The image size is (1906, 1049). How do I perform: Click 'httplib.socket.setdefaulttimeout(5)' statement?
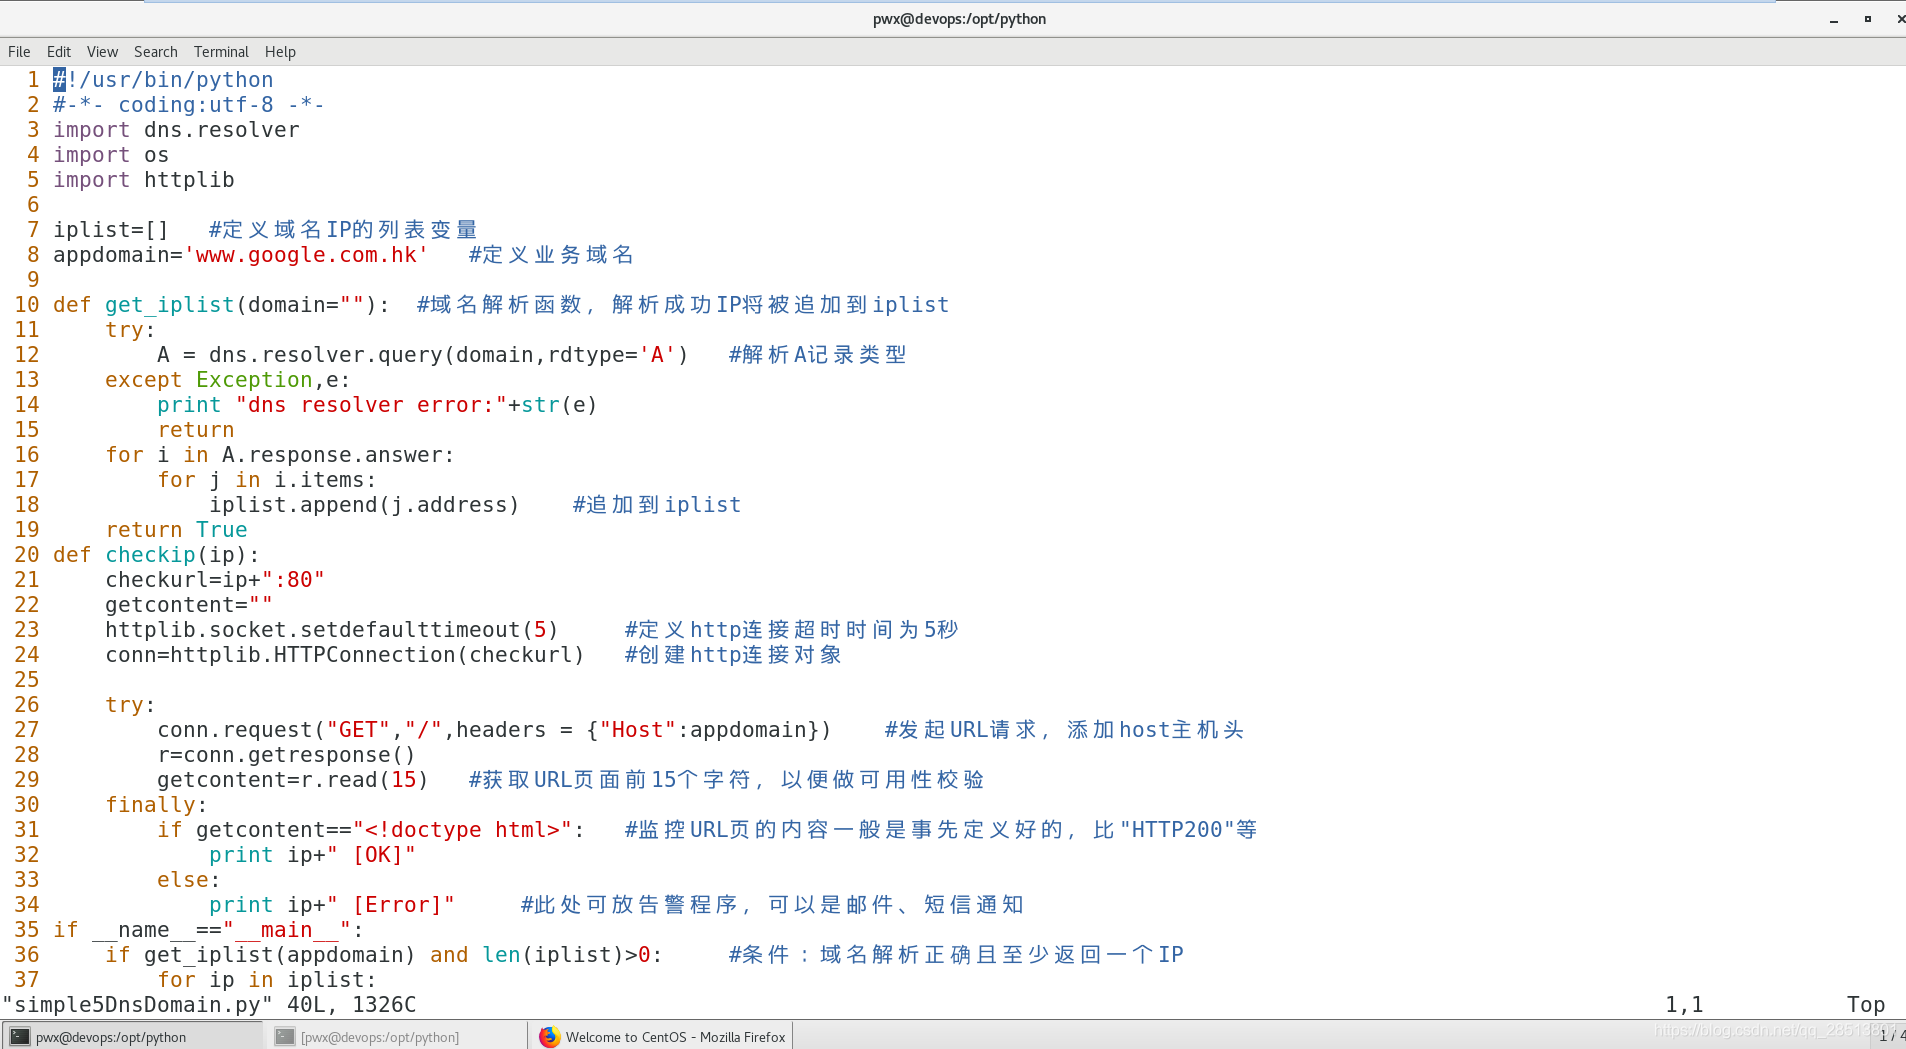332,630
